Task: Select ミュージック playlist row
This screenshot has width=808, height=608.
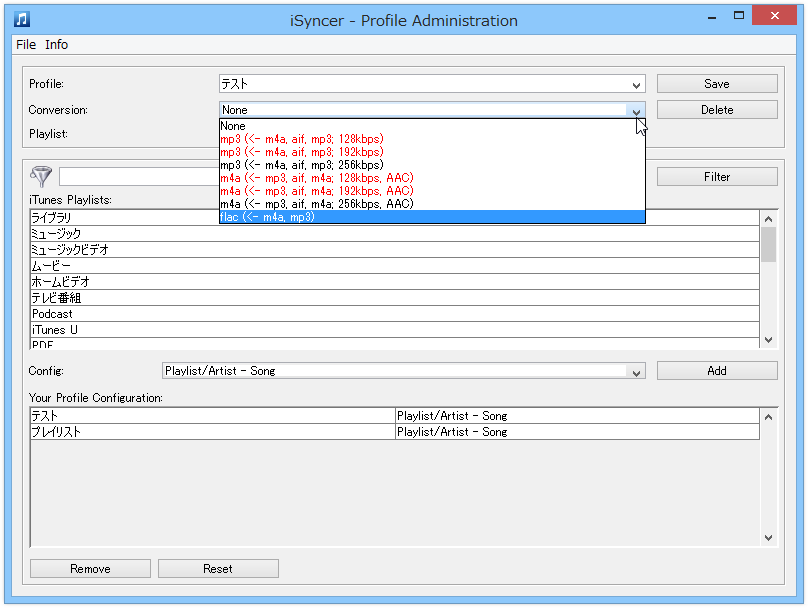Action: coord(394,233)
